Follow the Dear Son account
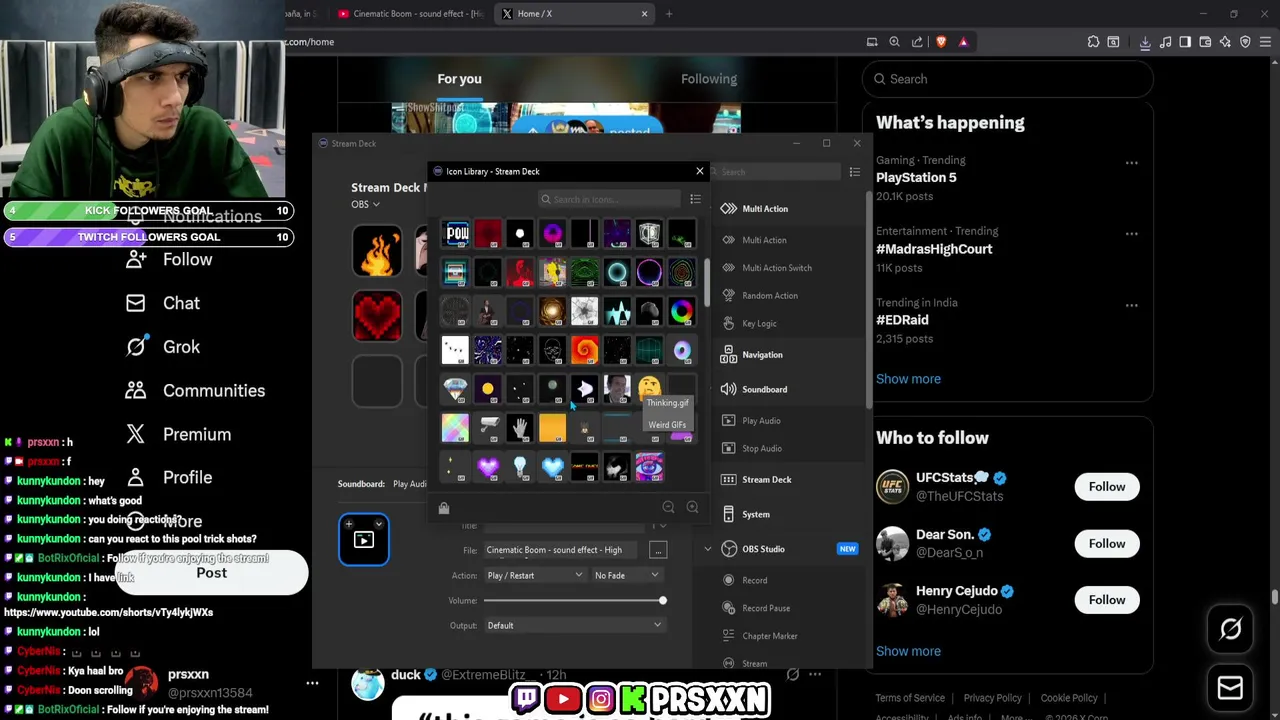 1106,543
